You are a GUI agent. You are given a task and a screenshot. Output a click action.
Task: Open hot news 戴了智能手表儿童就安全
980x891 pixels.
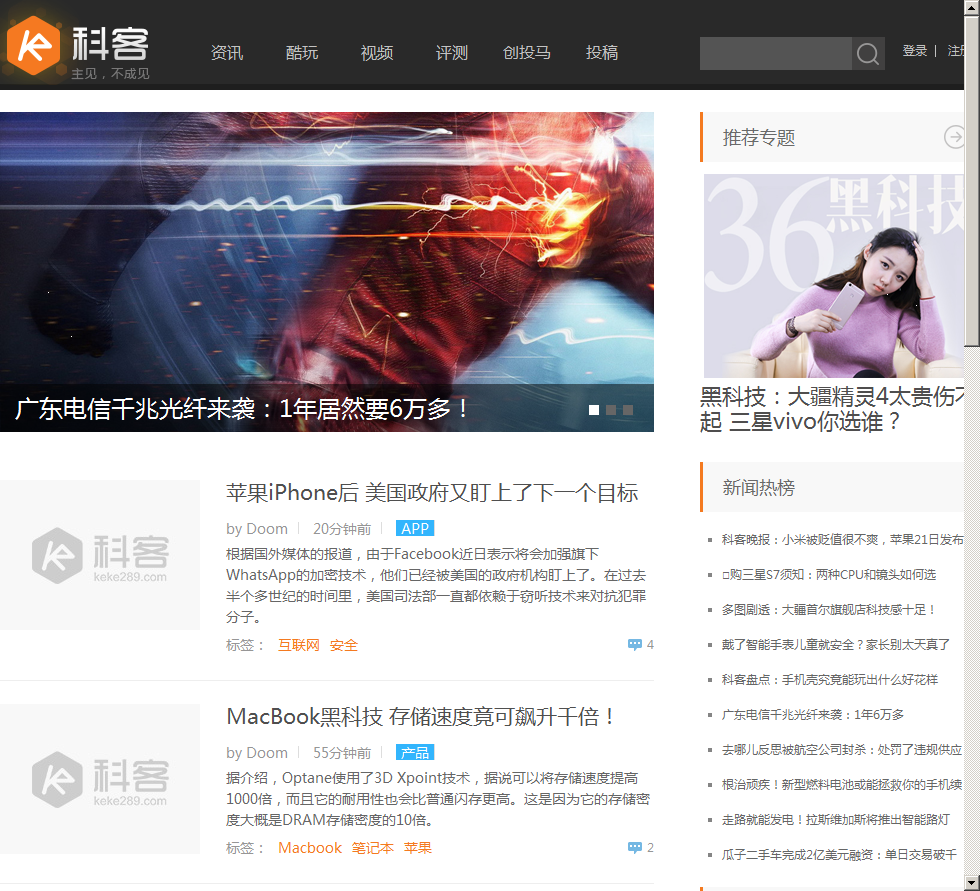(x=836, y=644)
